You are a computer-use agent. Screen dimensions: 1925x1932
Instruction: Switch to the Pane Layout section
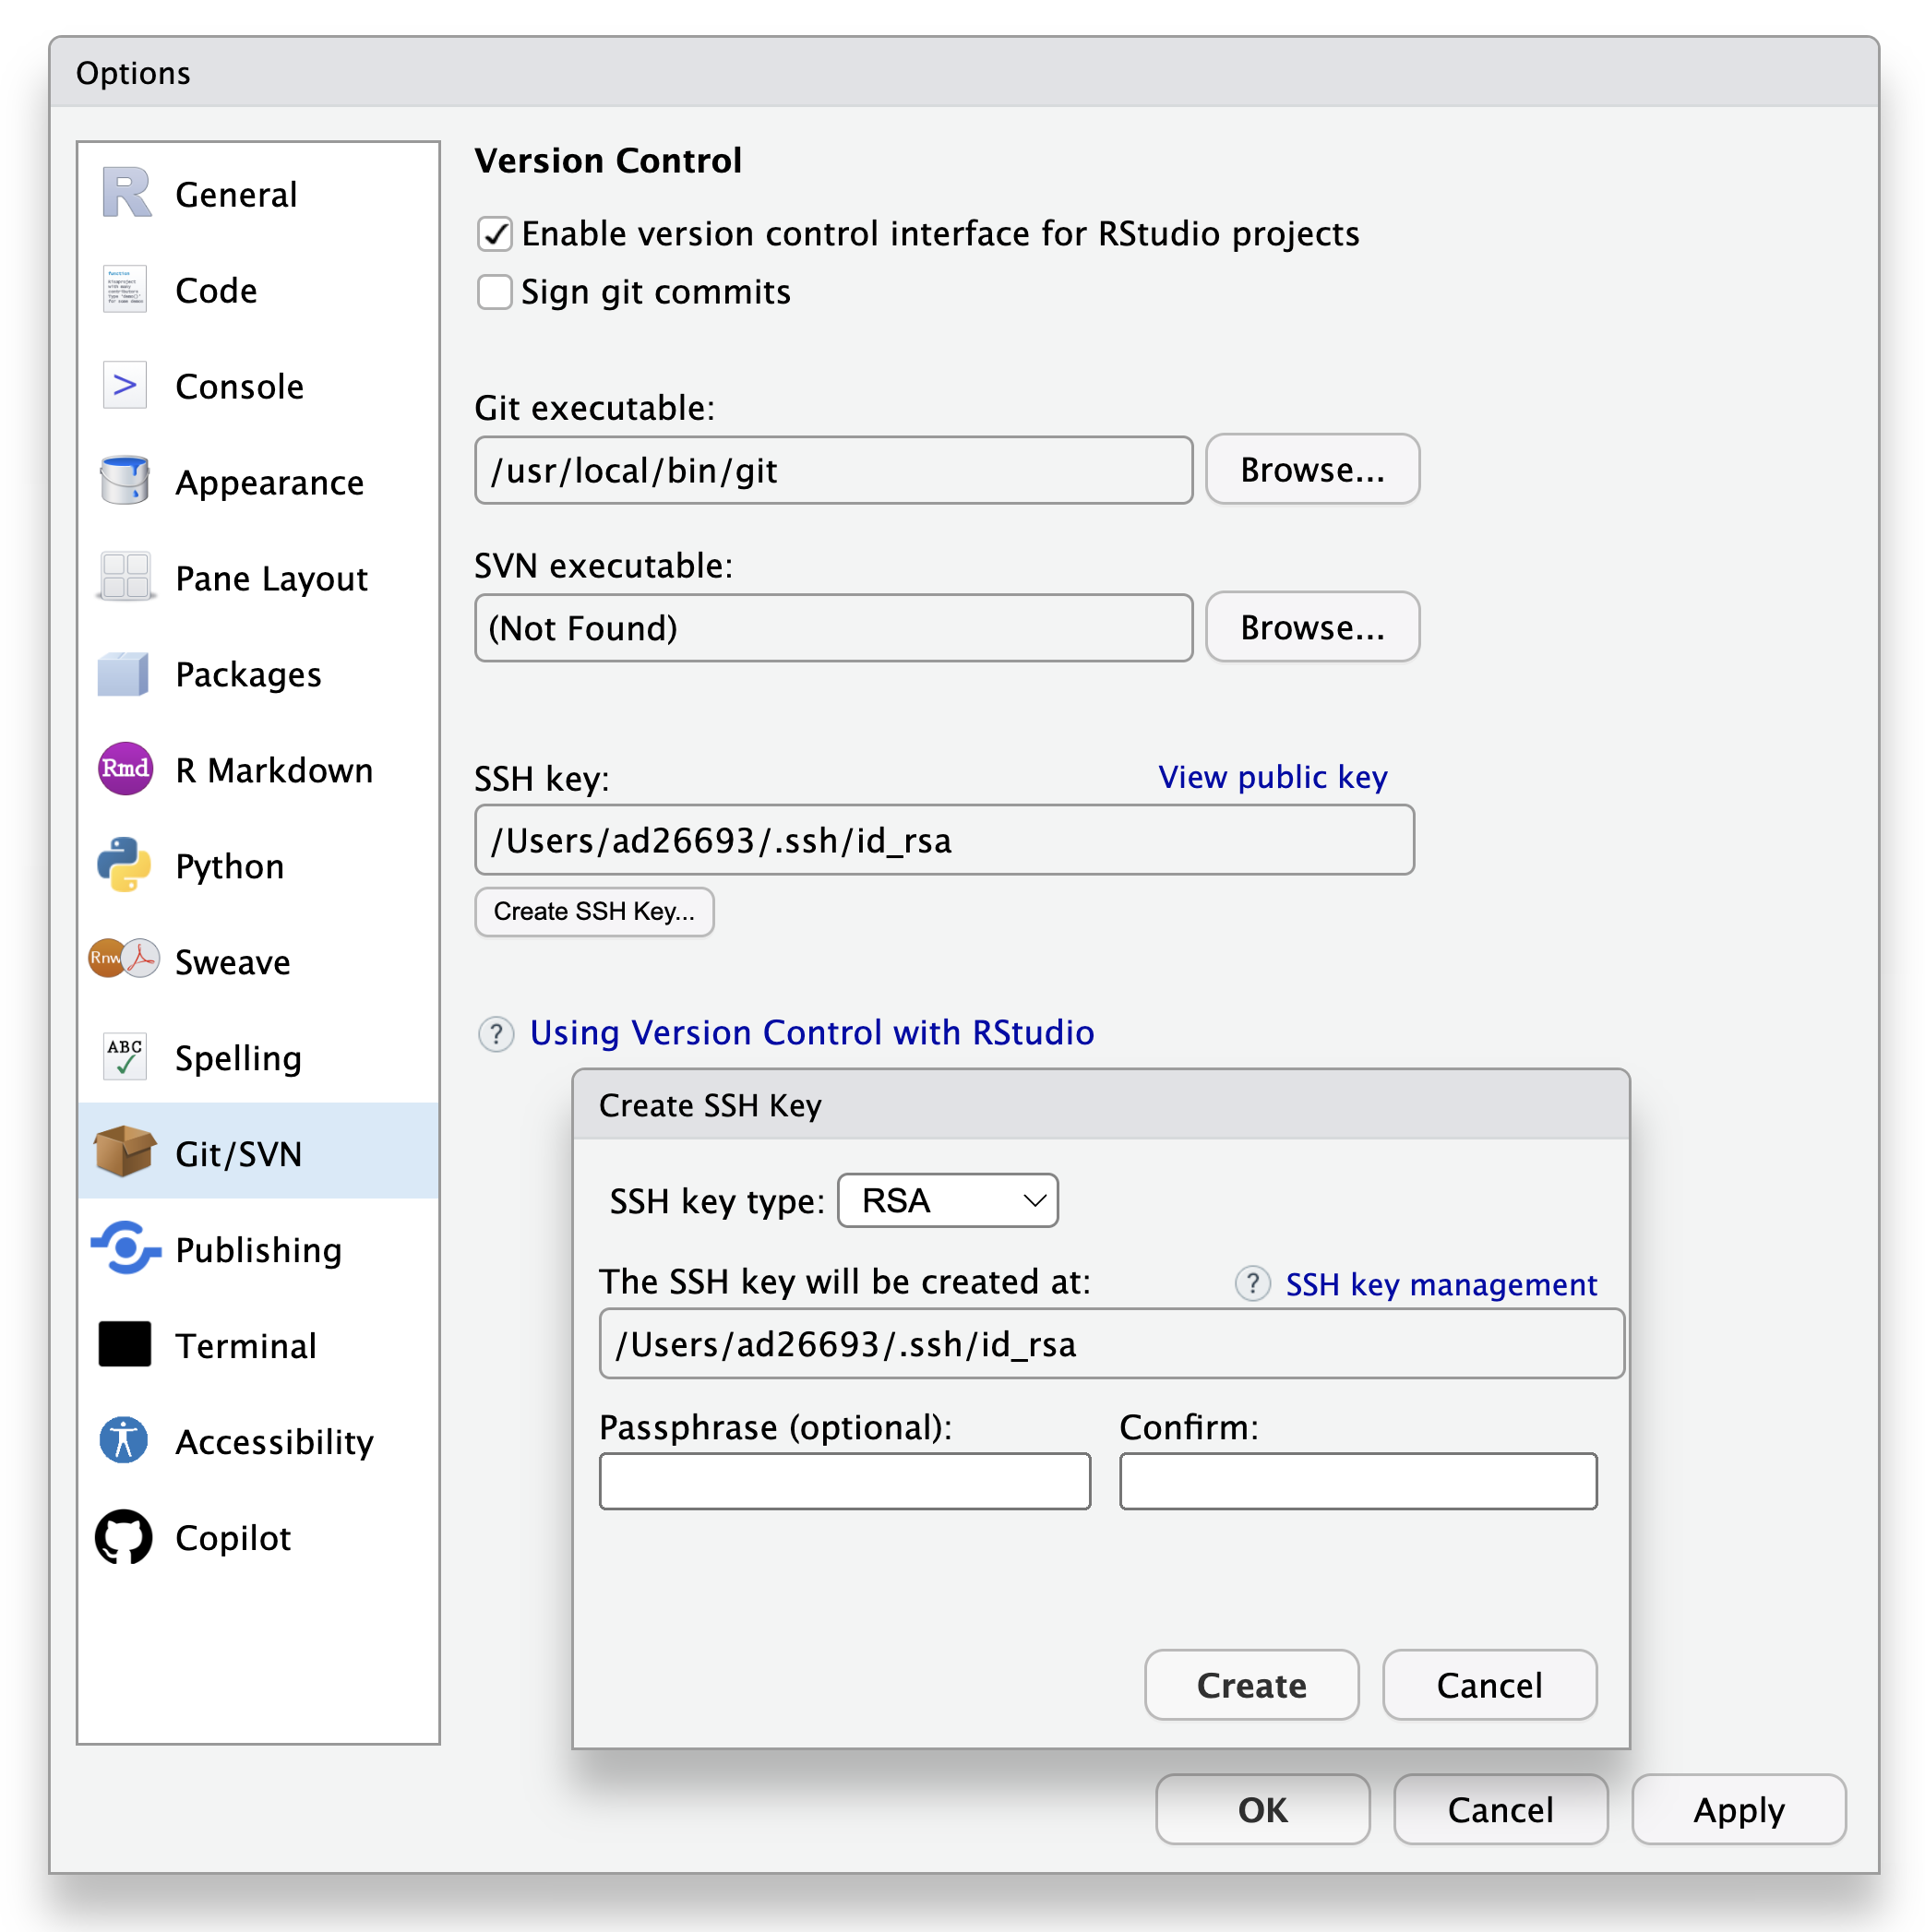271,578
